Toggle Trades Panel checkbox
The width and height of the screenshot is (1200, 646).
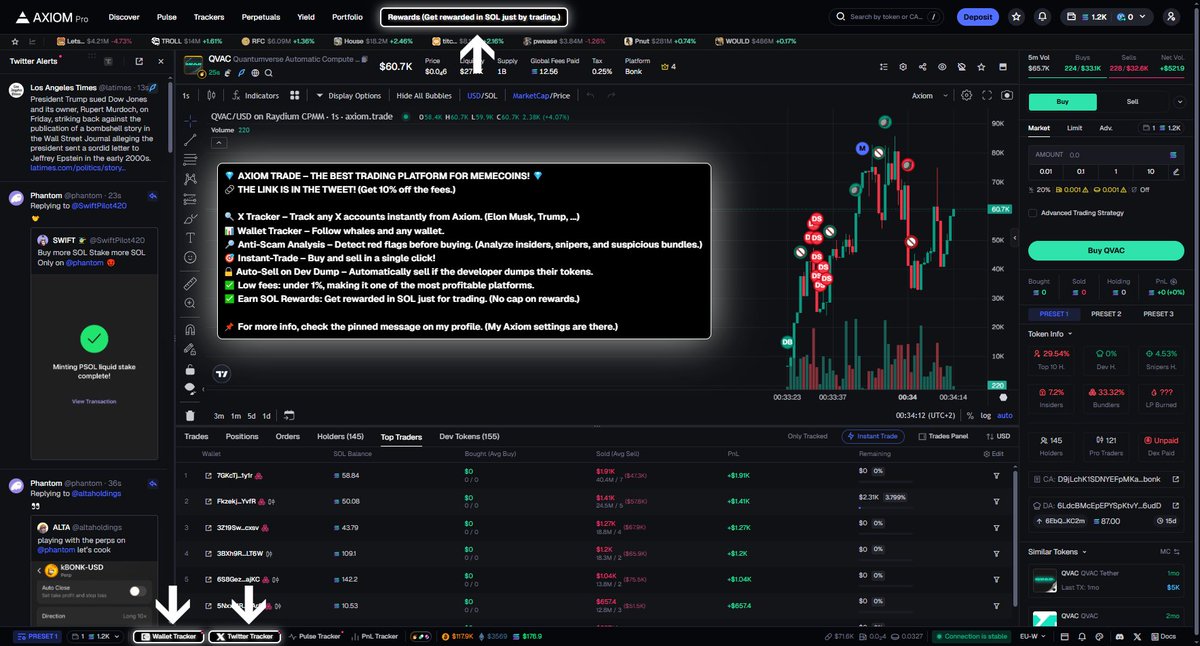[x=921, y=436]
